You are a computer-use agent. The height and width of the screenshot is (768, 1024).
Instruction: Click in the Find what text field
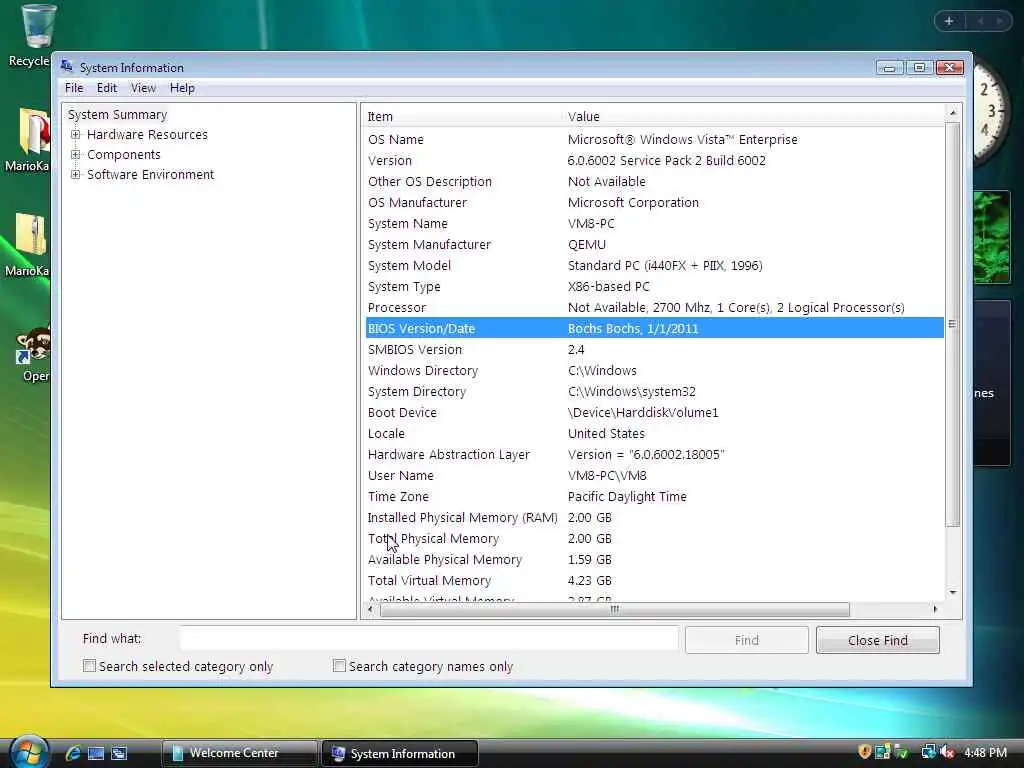pyautogui.click(x=429, y=639)
